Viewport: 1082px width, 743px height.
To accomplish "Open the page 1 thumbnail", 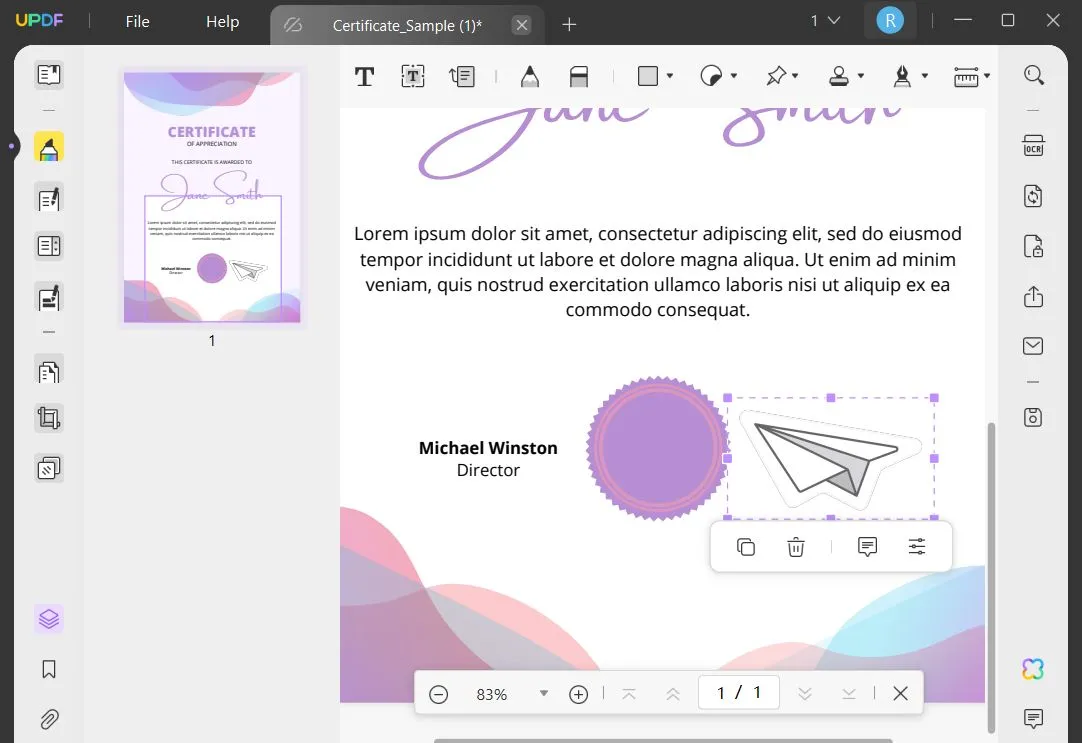I will coord(211,196).
